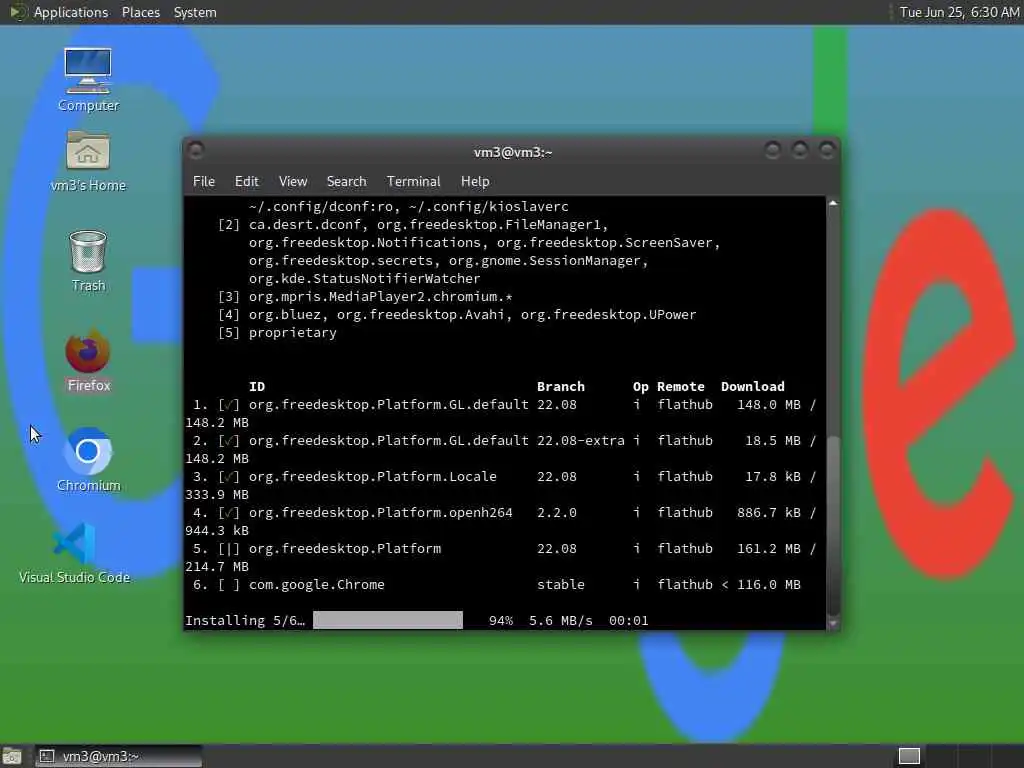Image resolution: width=1024 pixels, height=768 pixels.
Task: Maximize the terminal window
Action: [x=799, y=151]
